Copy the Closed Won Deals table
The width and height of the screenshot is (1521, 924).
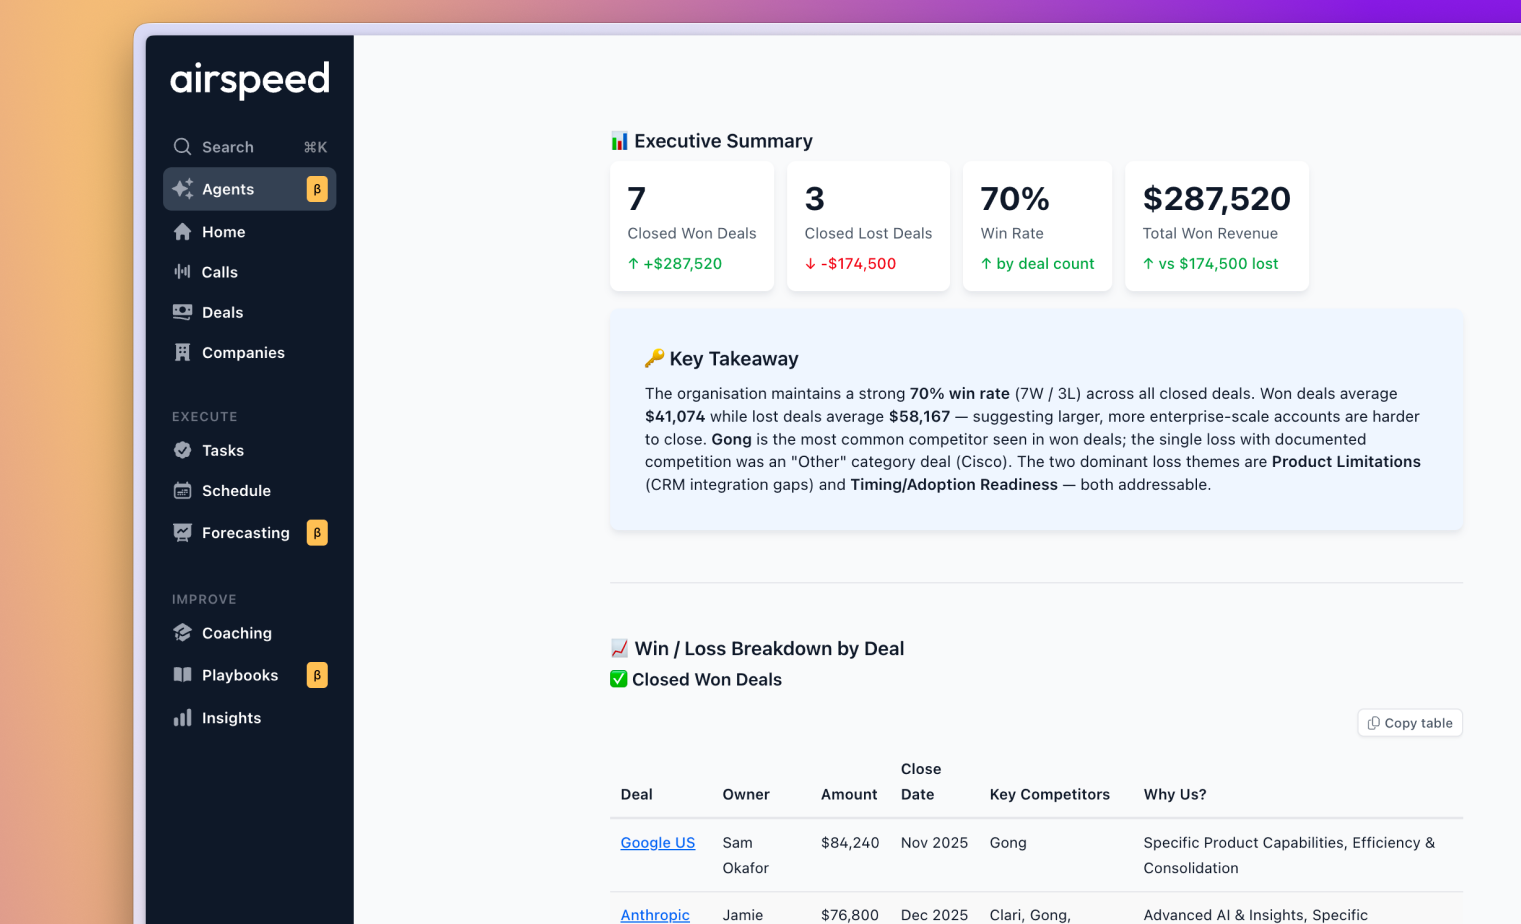(1409, 723)
